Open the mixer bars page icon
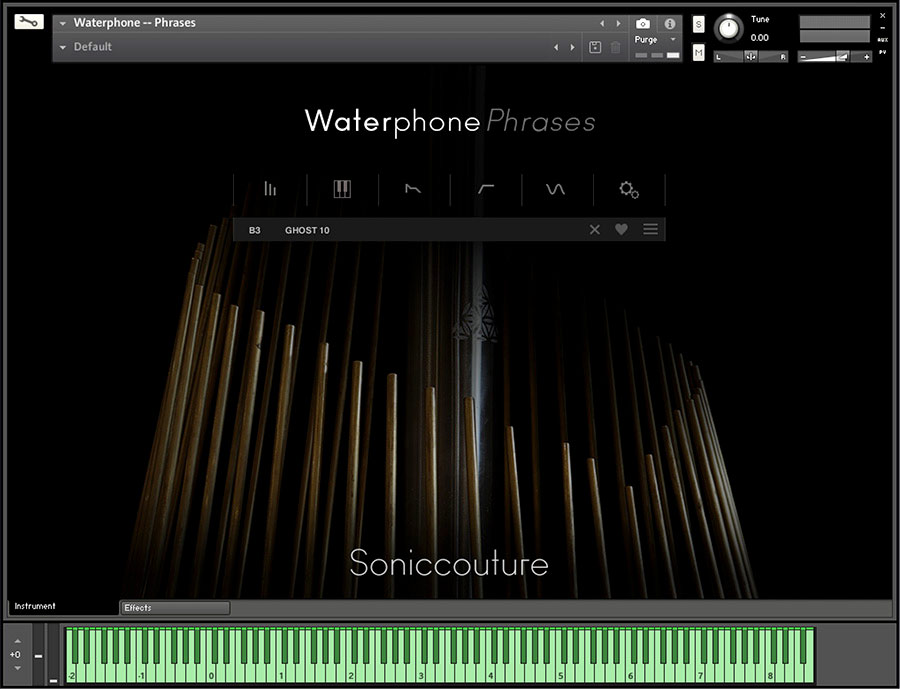Screen dimensions: 900x689 pyautogui.click(x=270, y=189)
